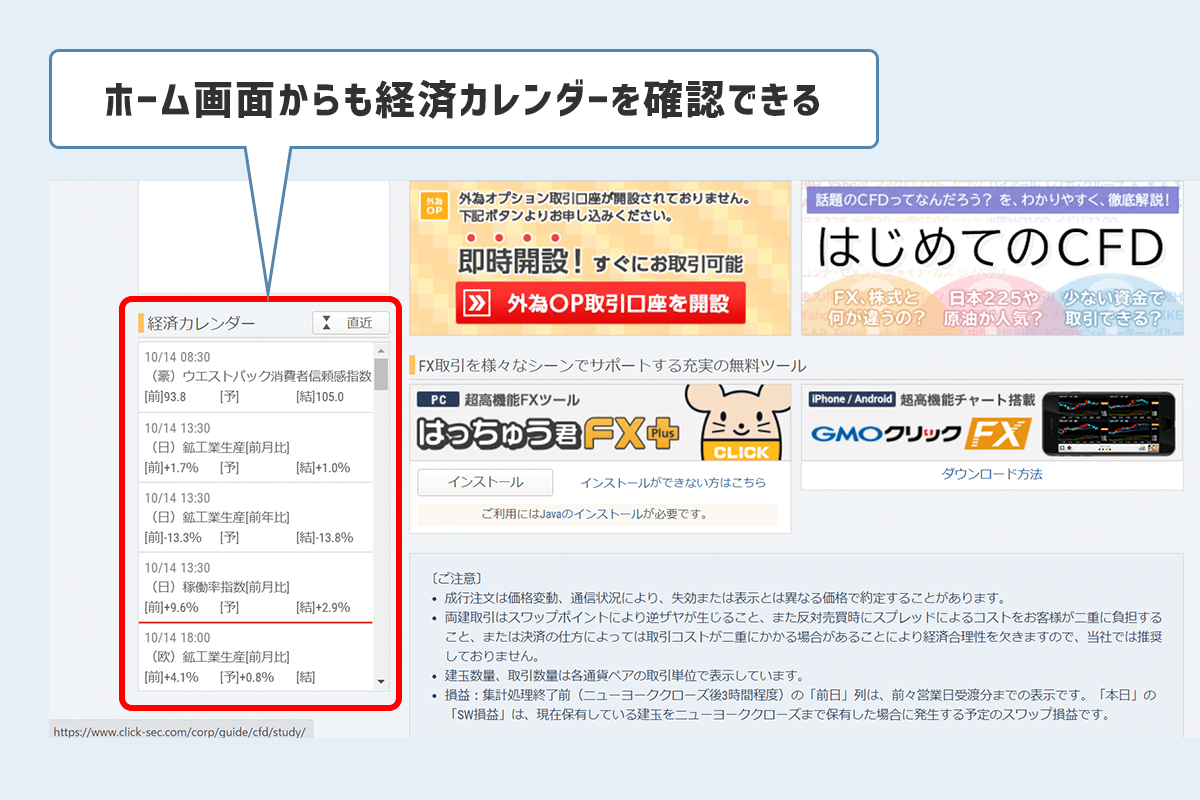The image size is (1200, 800).
Task: Select the （欧）鉱工業生産[前月比] entry
Action: [256, 656]
